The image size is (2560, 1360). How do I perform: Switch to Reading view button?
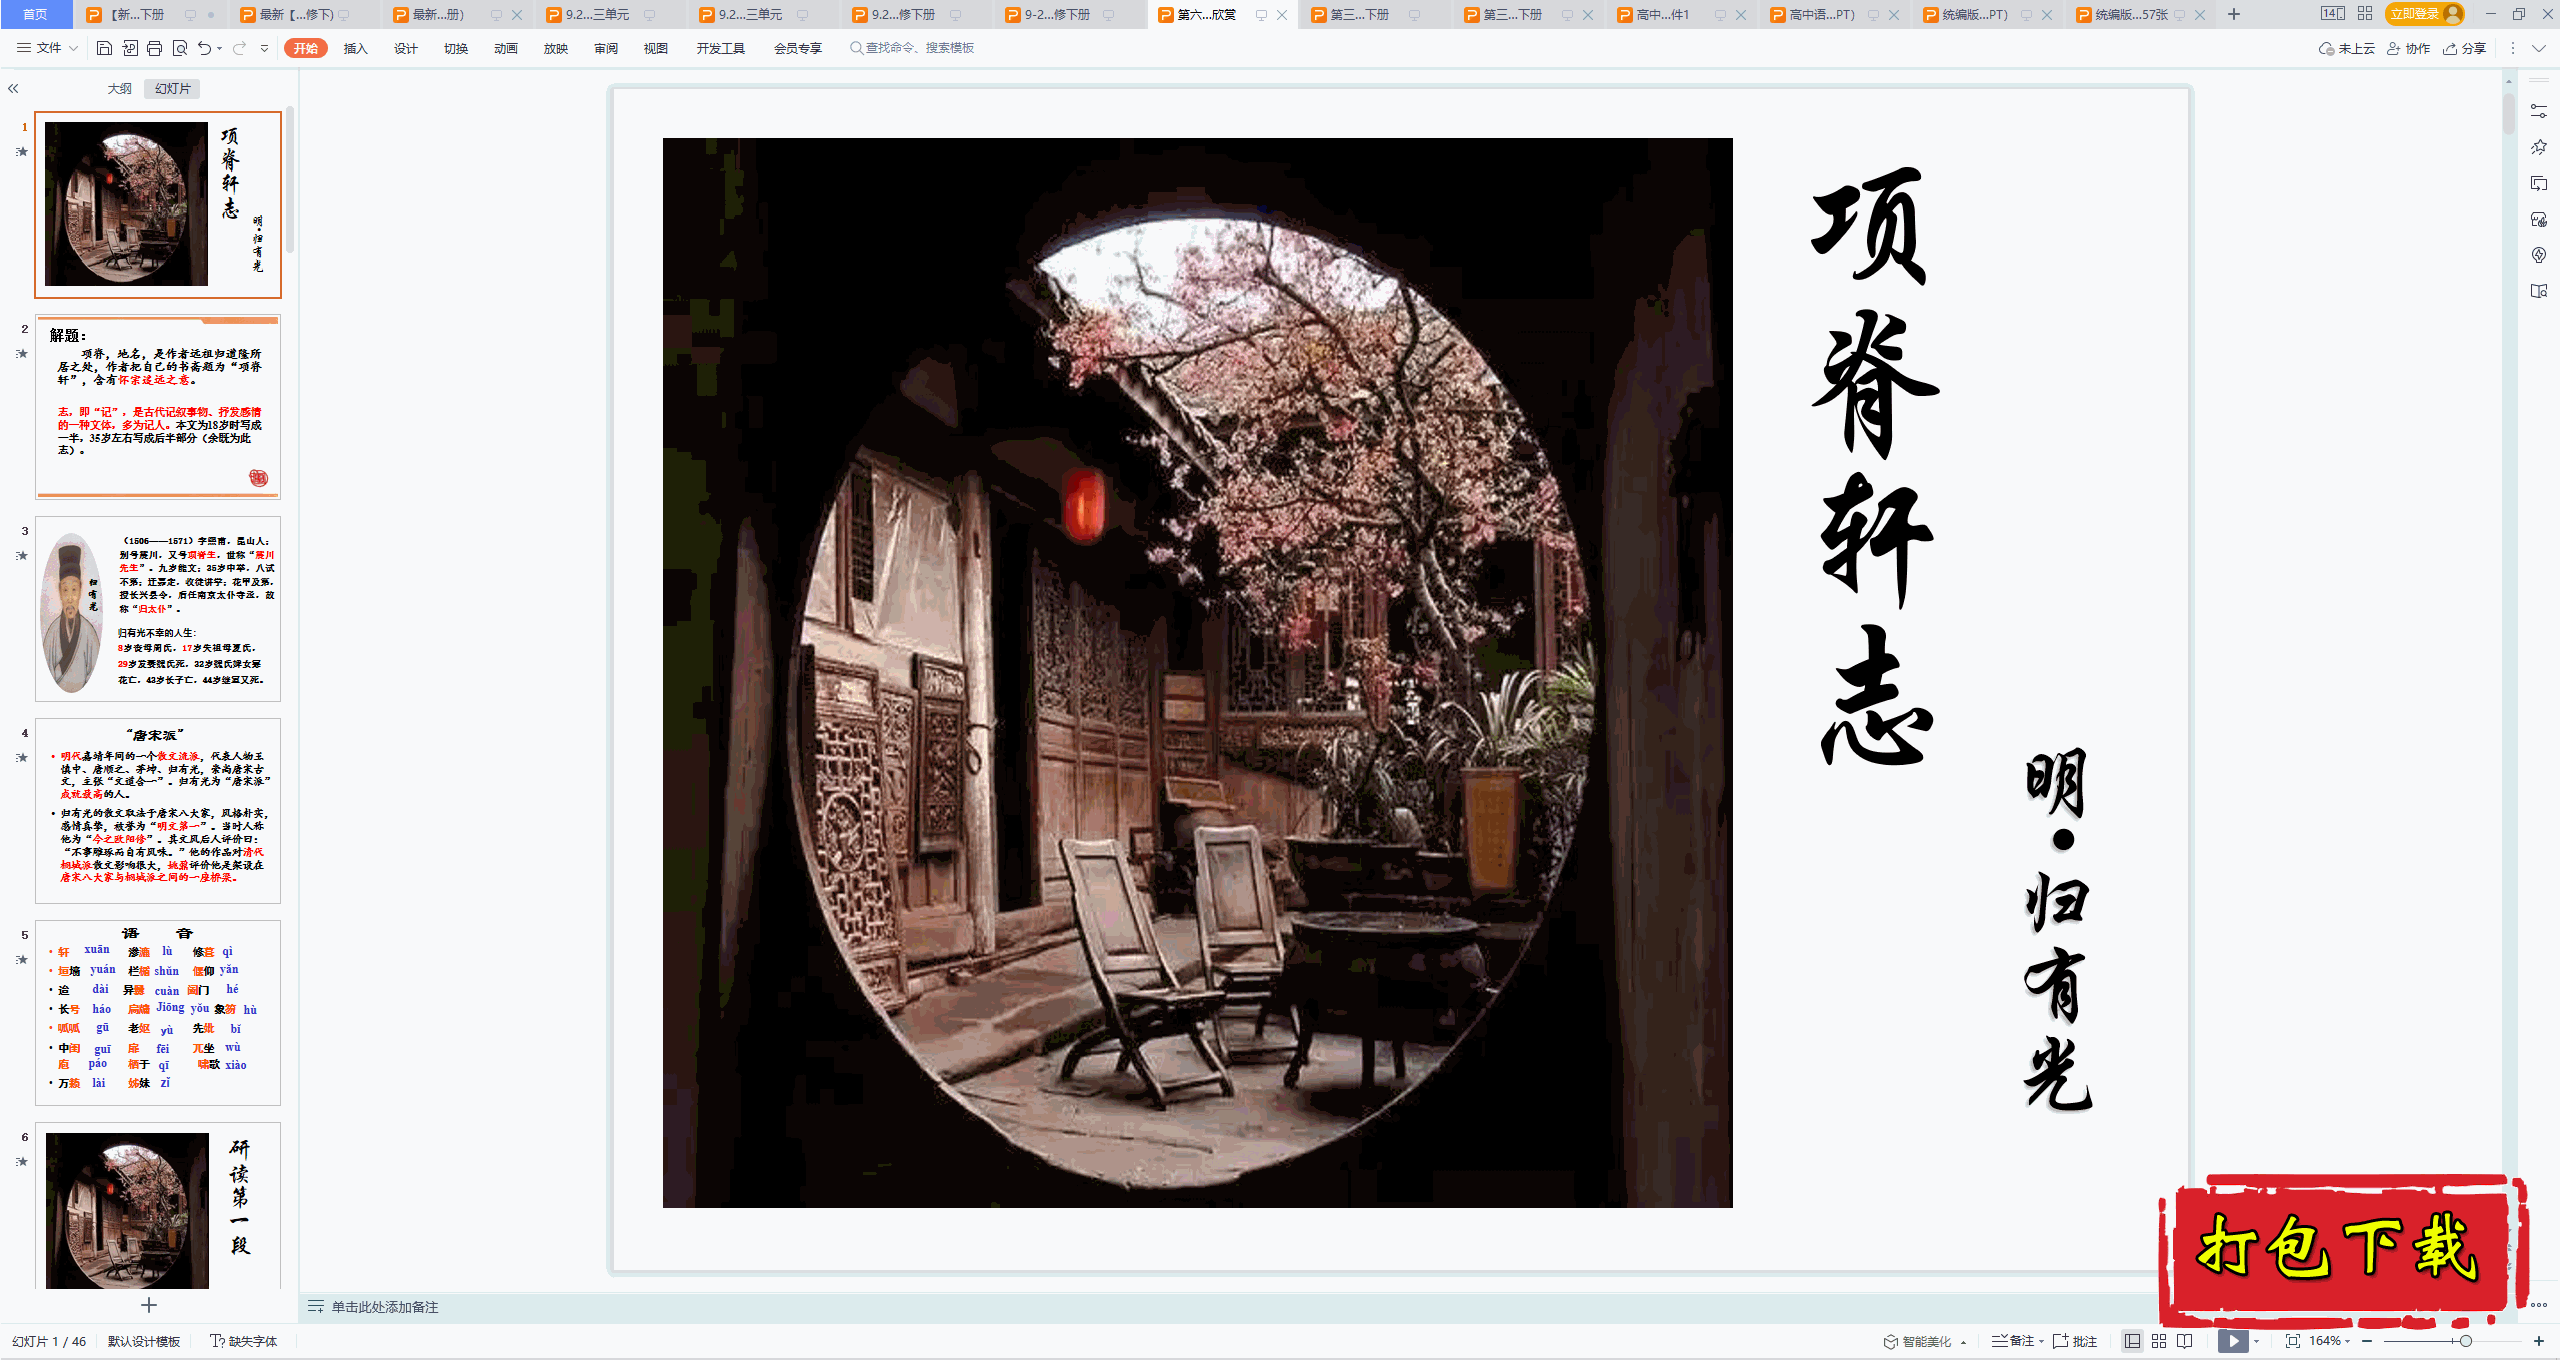pos(2185,1341)
